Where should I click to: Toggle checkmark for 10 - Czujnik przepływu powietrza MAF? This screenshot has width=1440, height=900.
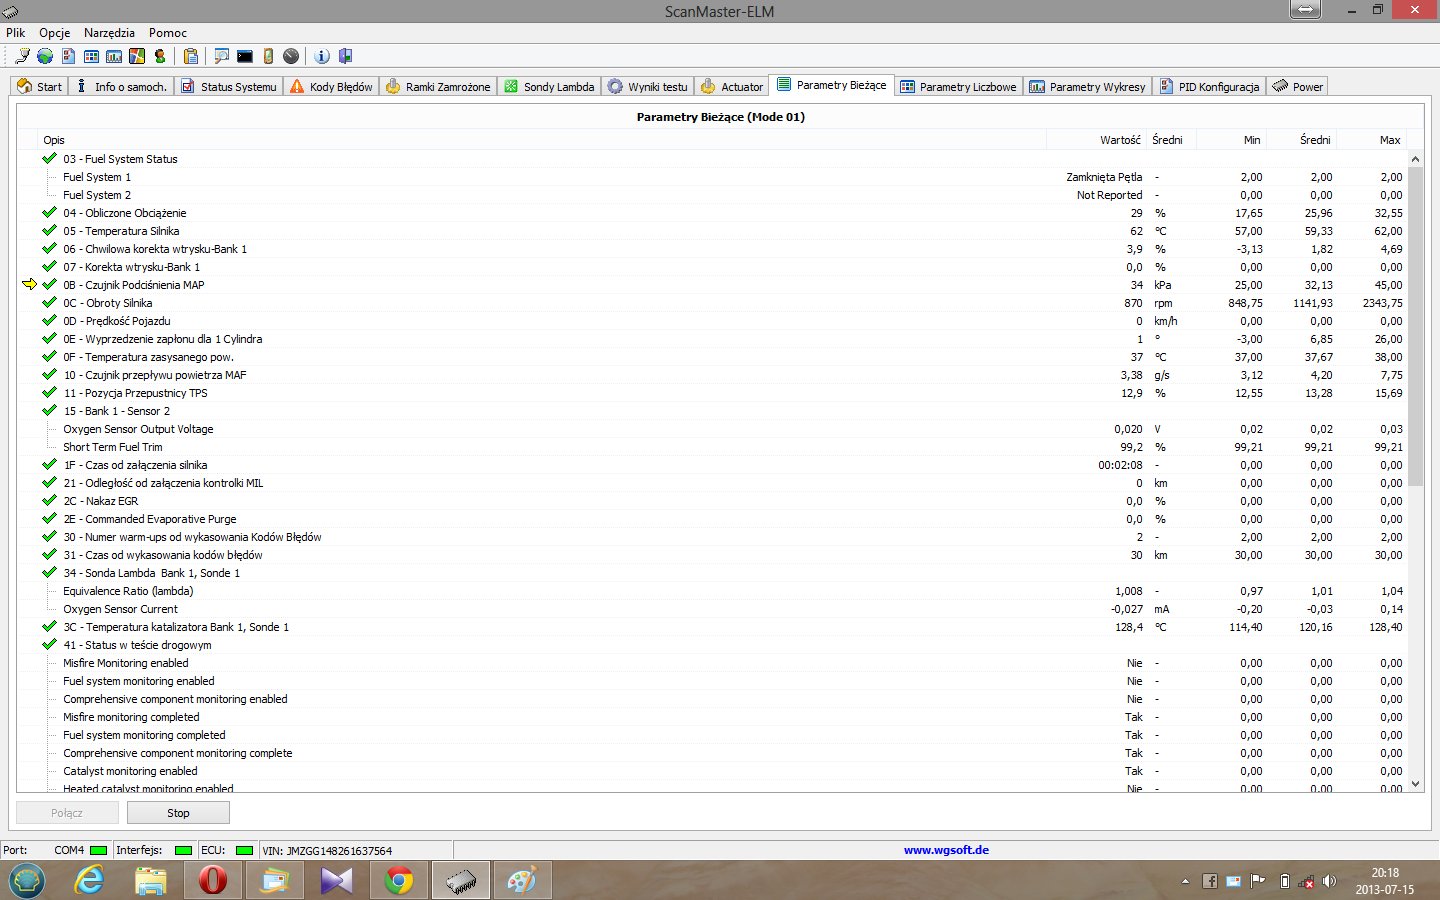pyautogui.click(x=49, y=375)
